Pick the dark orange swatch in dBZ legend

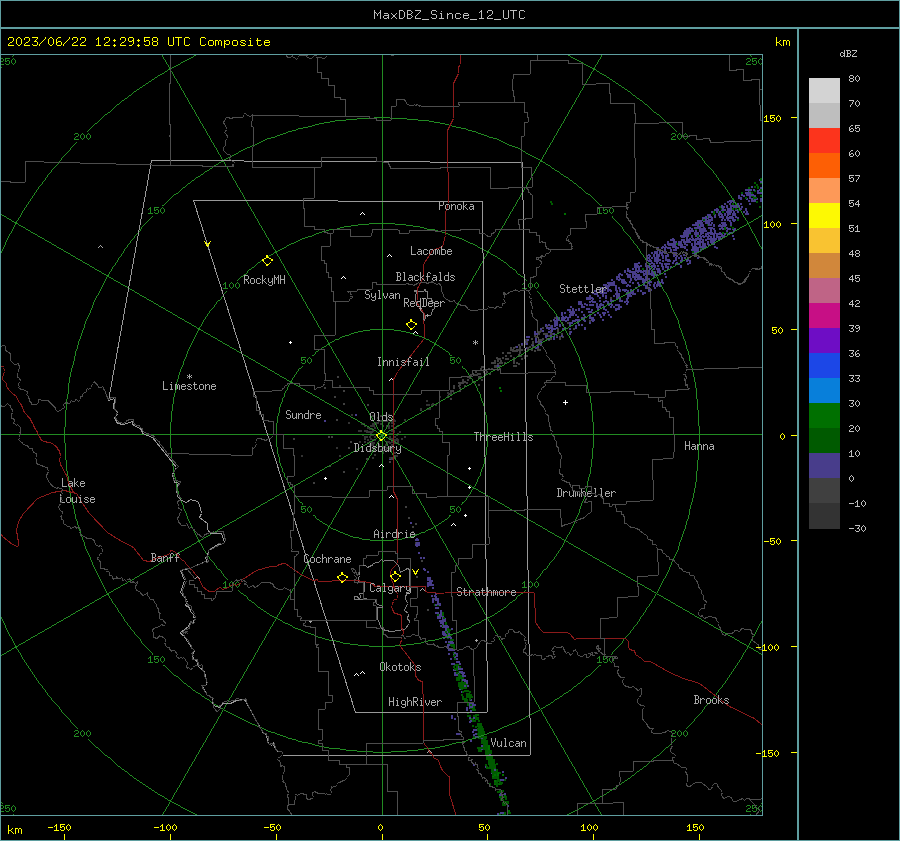pyautogui.click(x=824, y=166)
